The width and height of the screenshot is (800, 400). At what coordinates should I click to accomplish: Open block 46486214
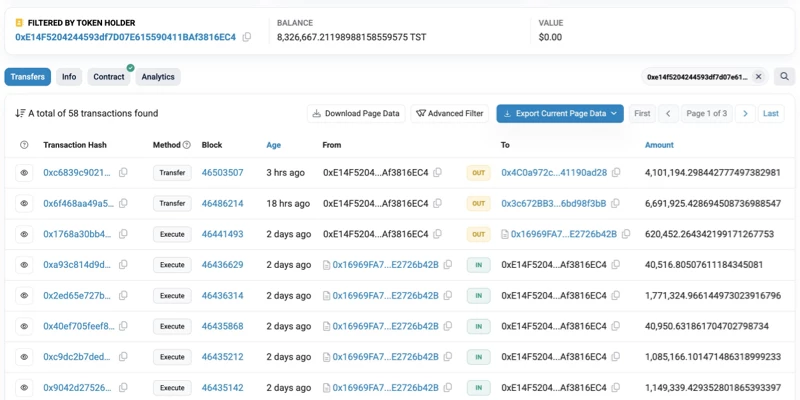click(222, 204)
